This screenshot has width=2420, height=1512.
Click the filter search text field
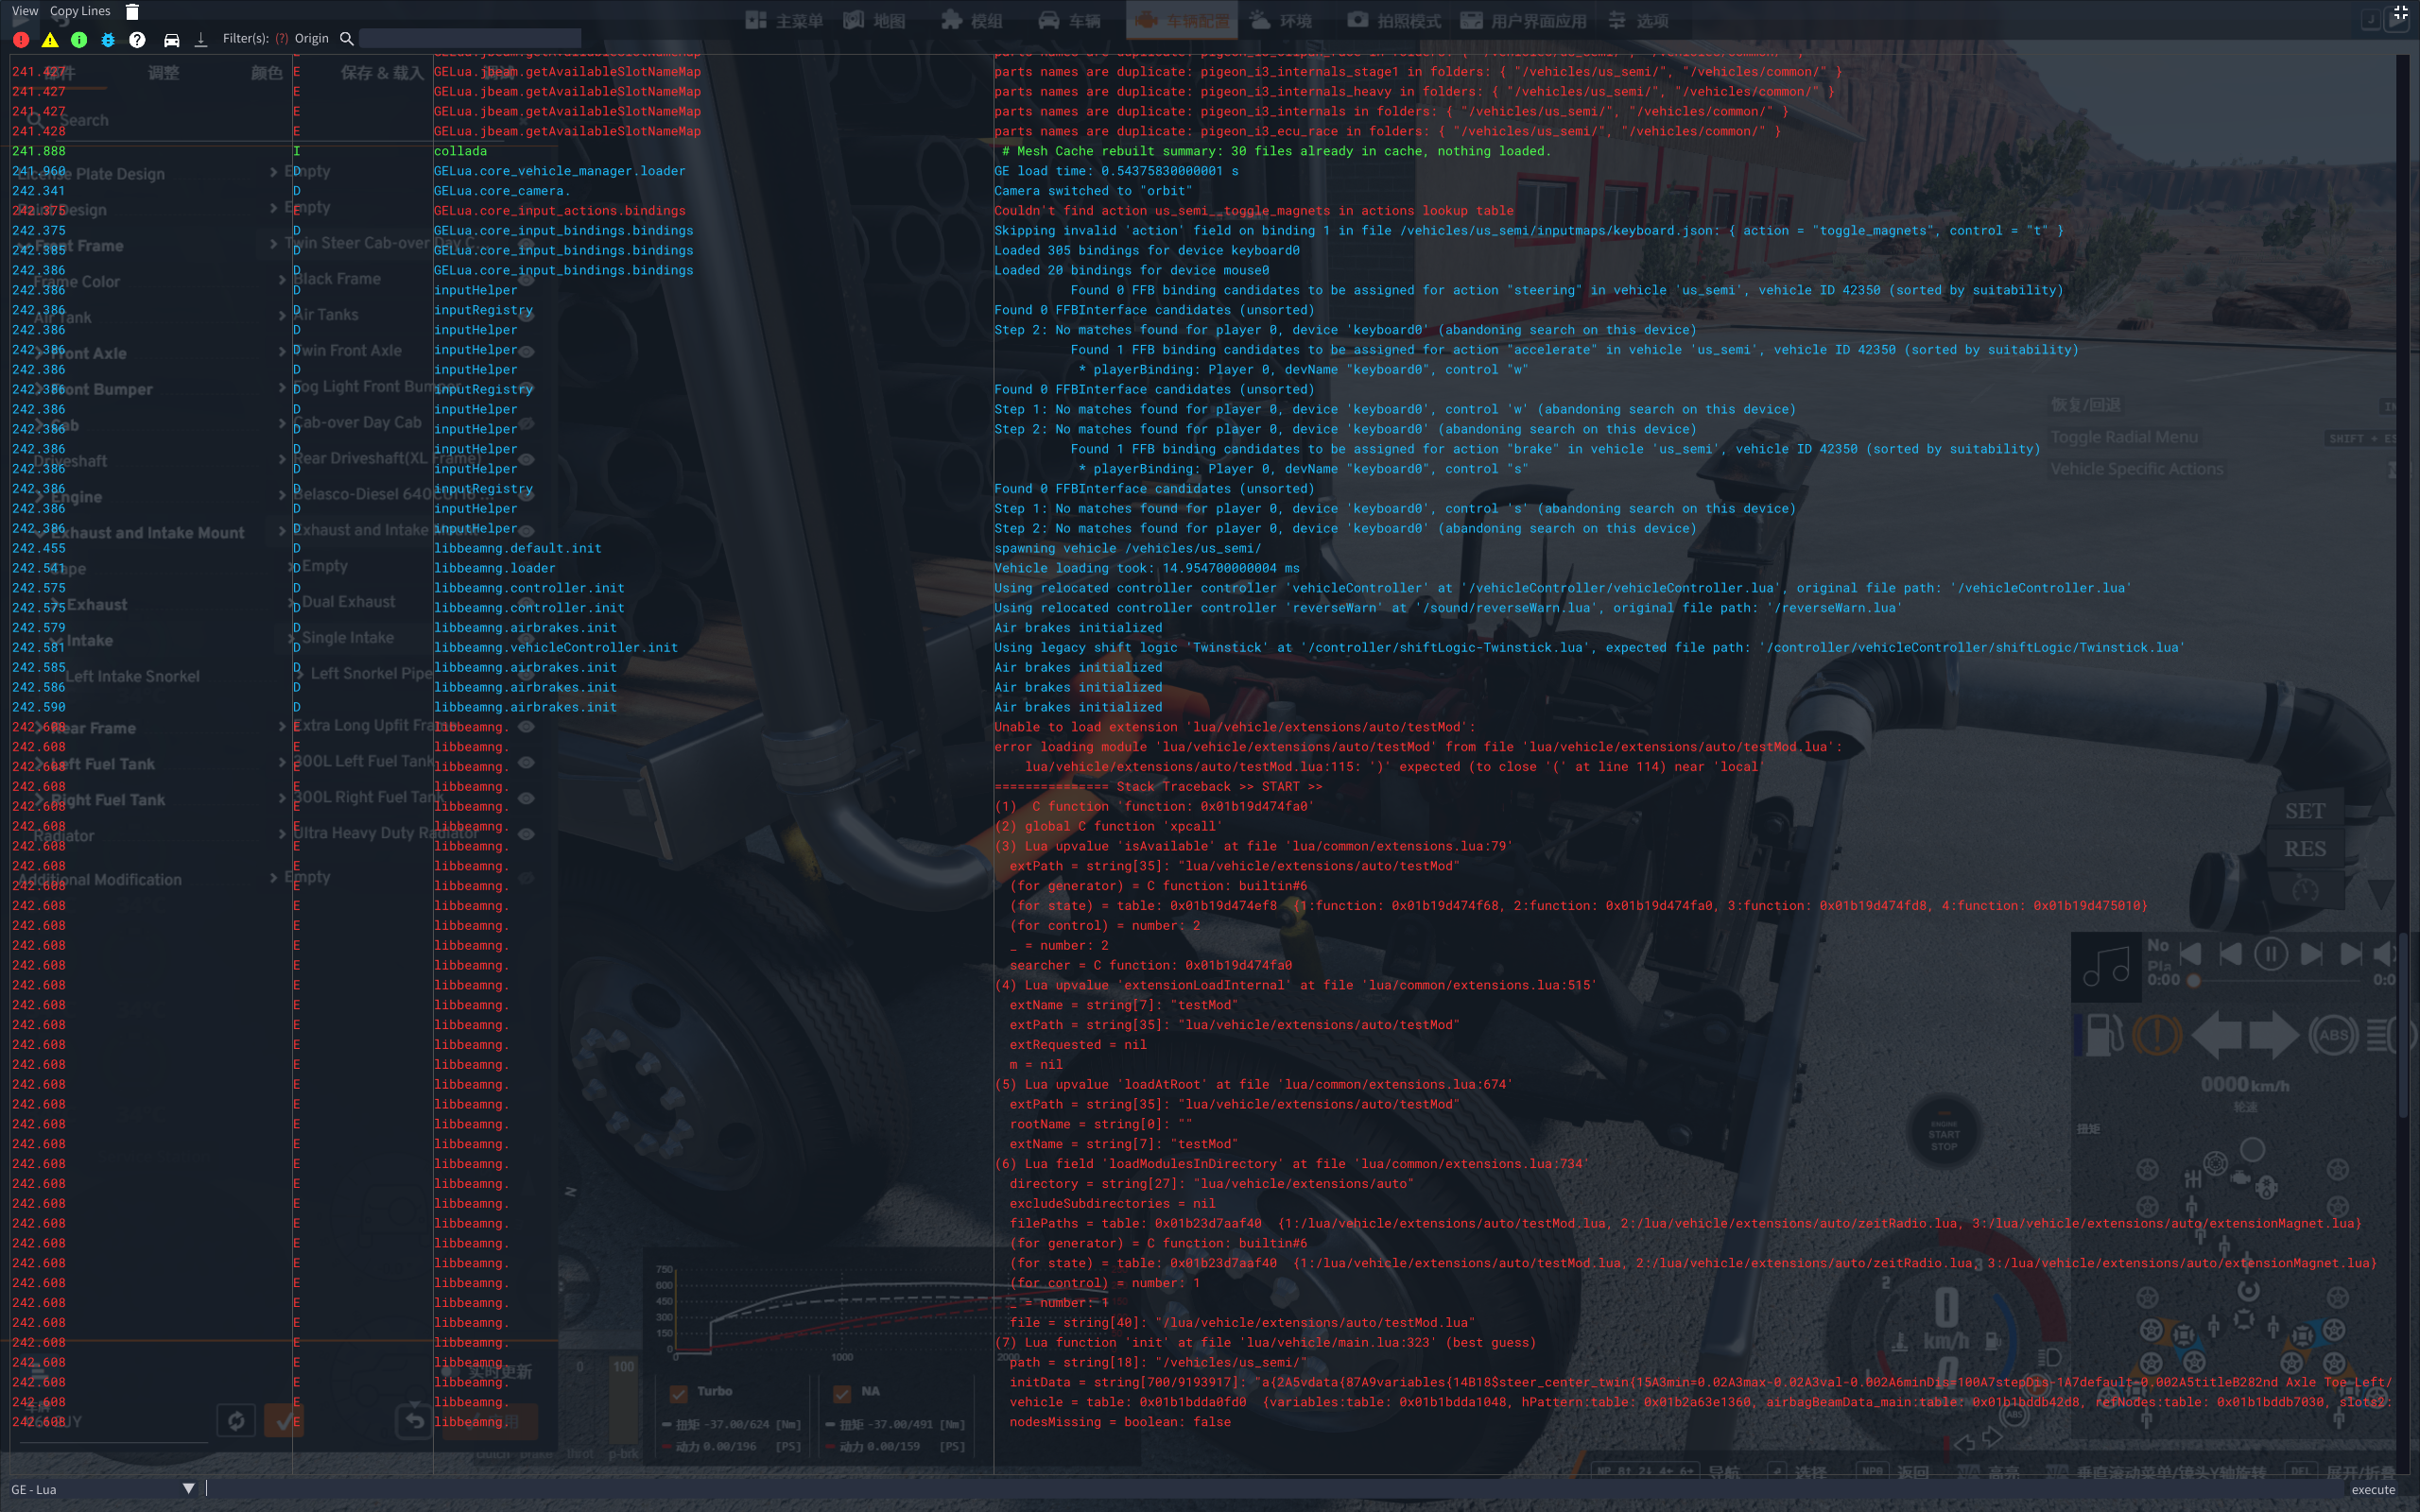click(x=470, y=38)
